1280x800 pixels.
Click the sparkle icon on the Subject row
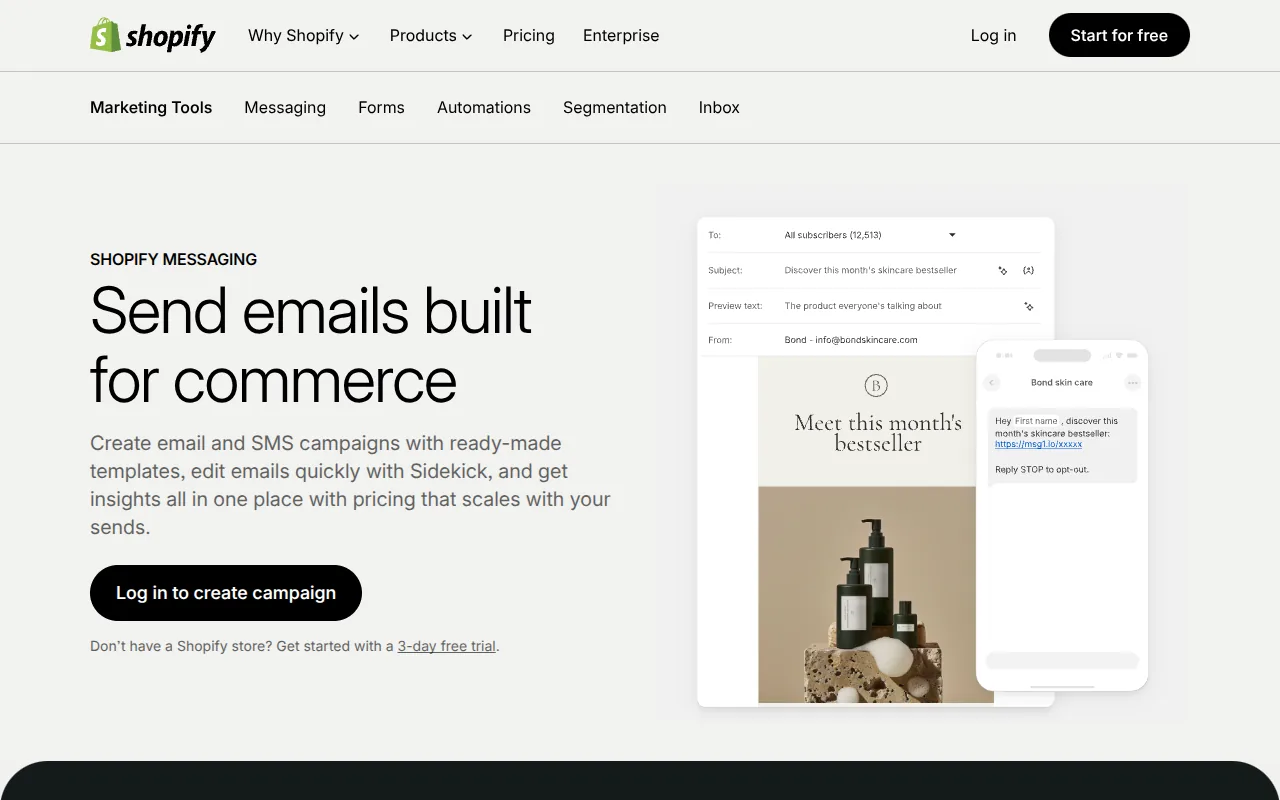tap(1003, 270)
